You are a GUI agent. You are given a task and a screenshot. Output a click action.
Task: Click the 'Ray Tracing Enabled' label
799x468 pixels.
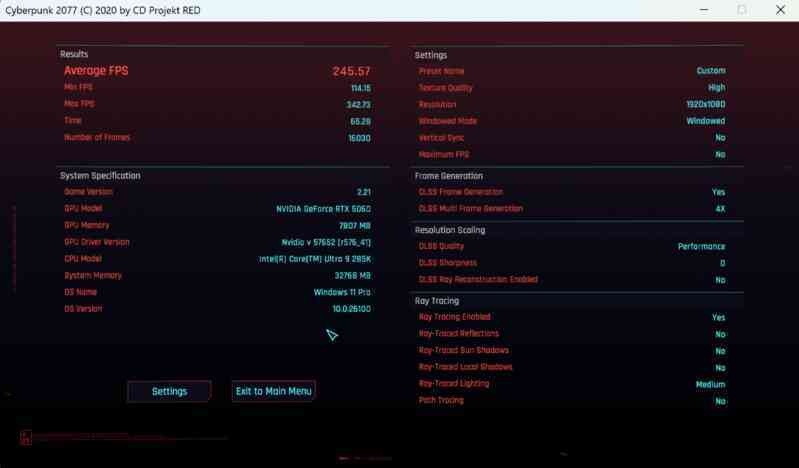pyautogui.click(x=455, y=317)
